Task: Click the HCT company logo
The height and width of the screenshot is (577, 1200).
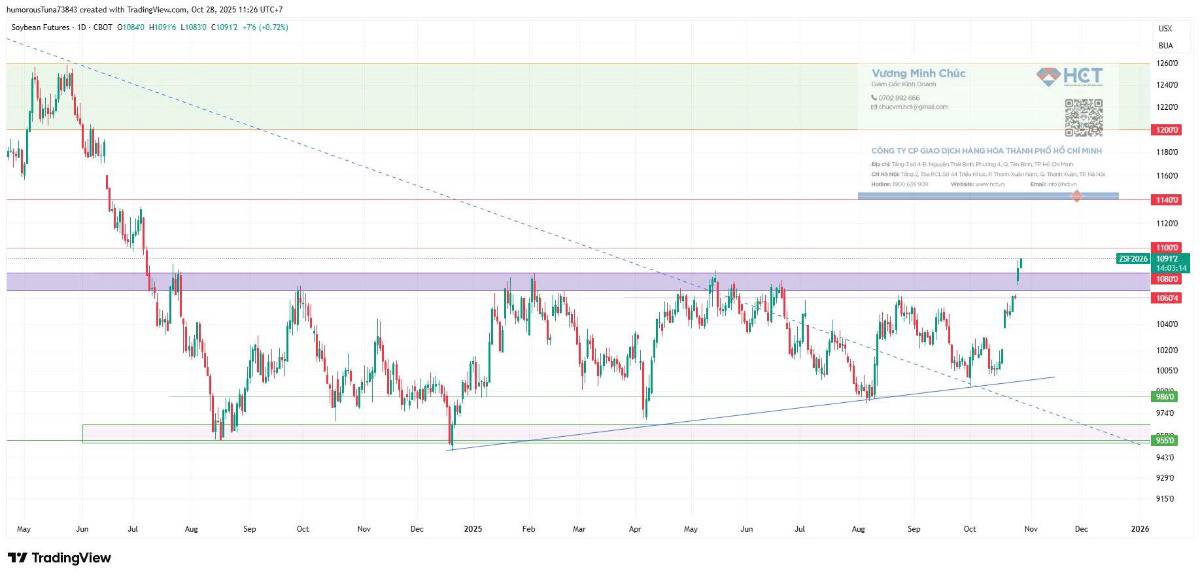Action: point(1070,77)
